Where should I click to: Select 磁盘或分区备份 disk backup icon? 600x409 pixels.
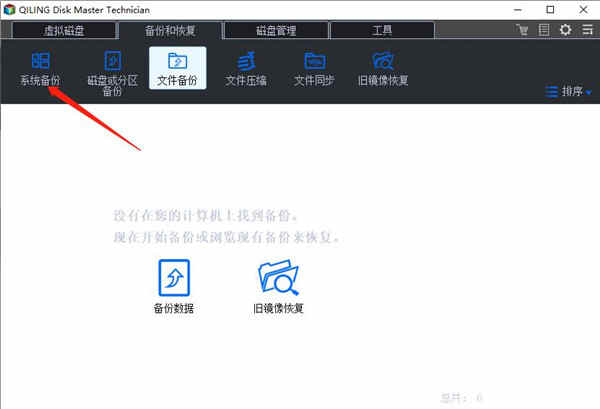pos(112,73)
